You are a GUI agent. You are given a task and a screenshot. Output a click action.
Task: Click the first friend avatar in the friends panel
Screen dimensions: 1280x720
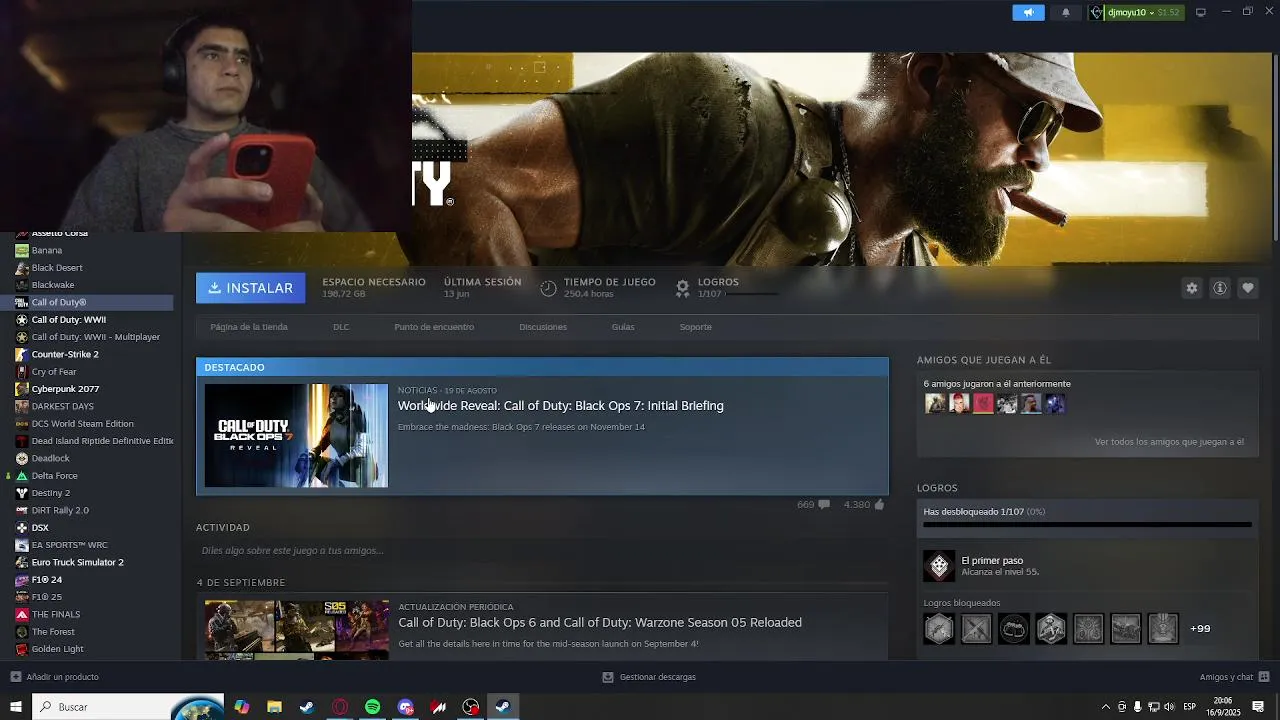click(x=935, y=404)
